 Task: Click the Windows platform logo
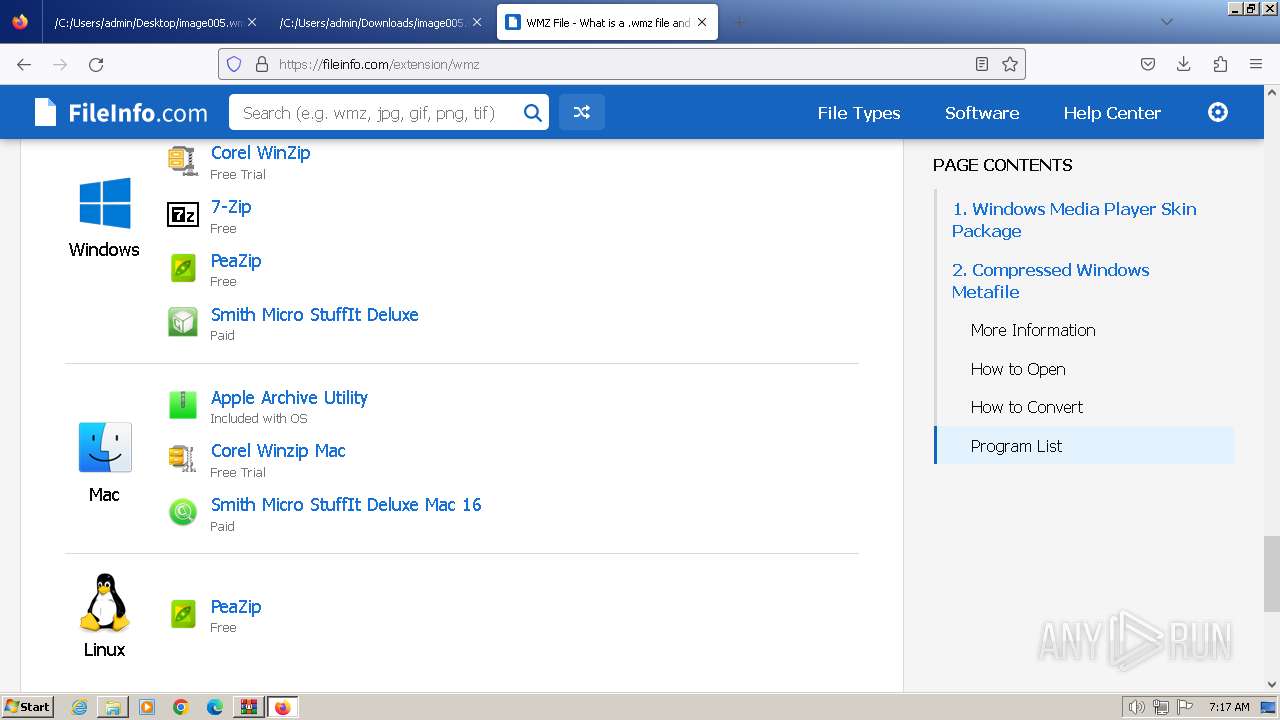pos(105,203)
